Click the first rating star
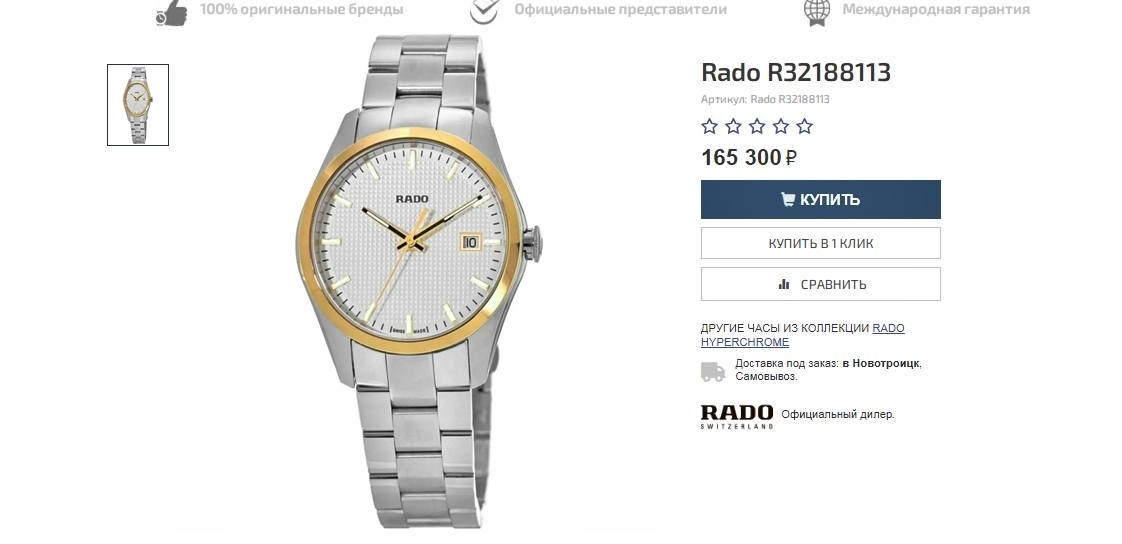Viewport: 1122px width, 544px height. [x=709, y=127]
